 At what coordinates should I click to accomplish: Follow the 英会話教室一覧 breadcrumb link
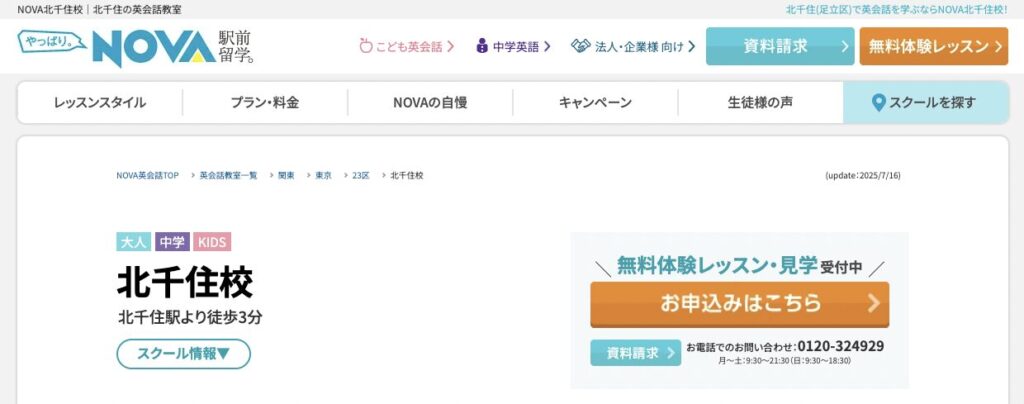pos(229,176)
